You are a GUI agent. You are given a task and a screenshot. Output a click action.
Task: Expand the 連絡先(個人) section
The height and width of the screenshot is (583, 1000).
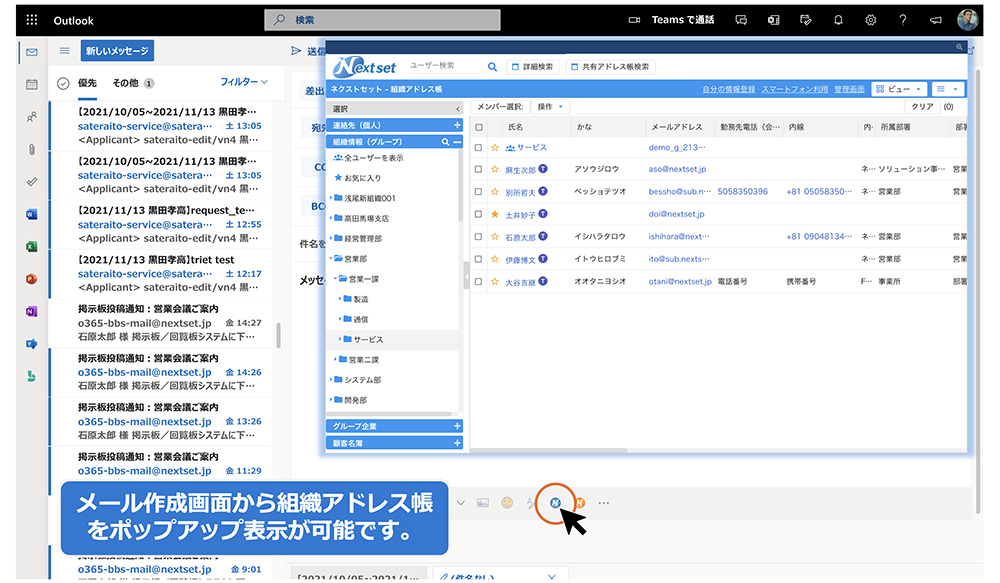tap(457, 125)
